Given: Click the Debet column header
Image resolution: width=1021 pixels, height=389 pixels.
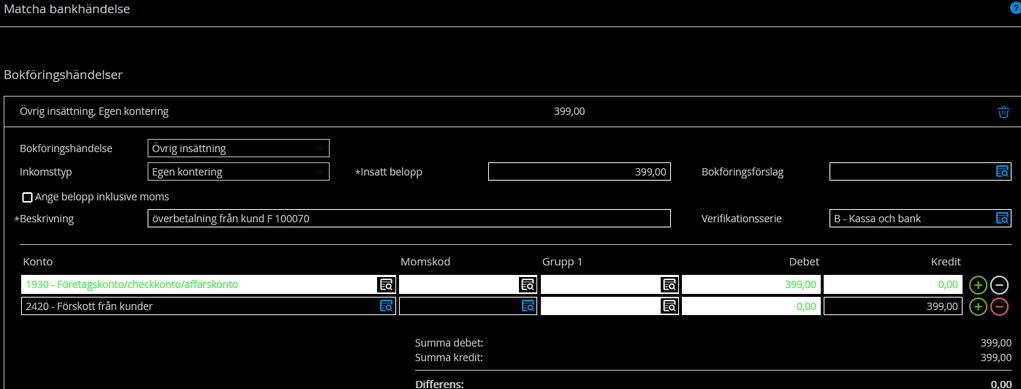Looking at the screenshot, I should tap(803, 262).
